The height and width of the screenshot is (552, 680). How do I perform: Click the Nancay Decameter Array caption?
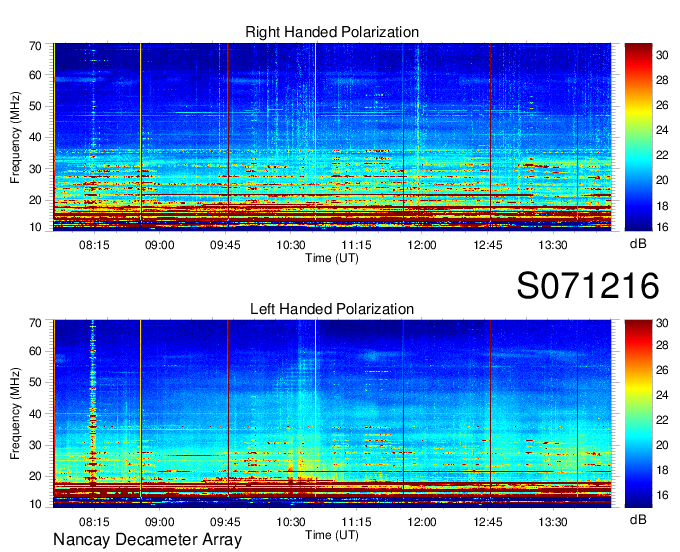(147, 540)
